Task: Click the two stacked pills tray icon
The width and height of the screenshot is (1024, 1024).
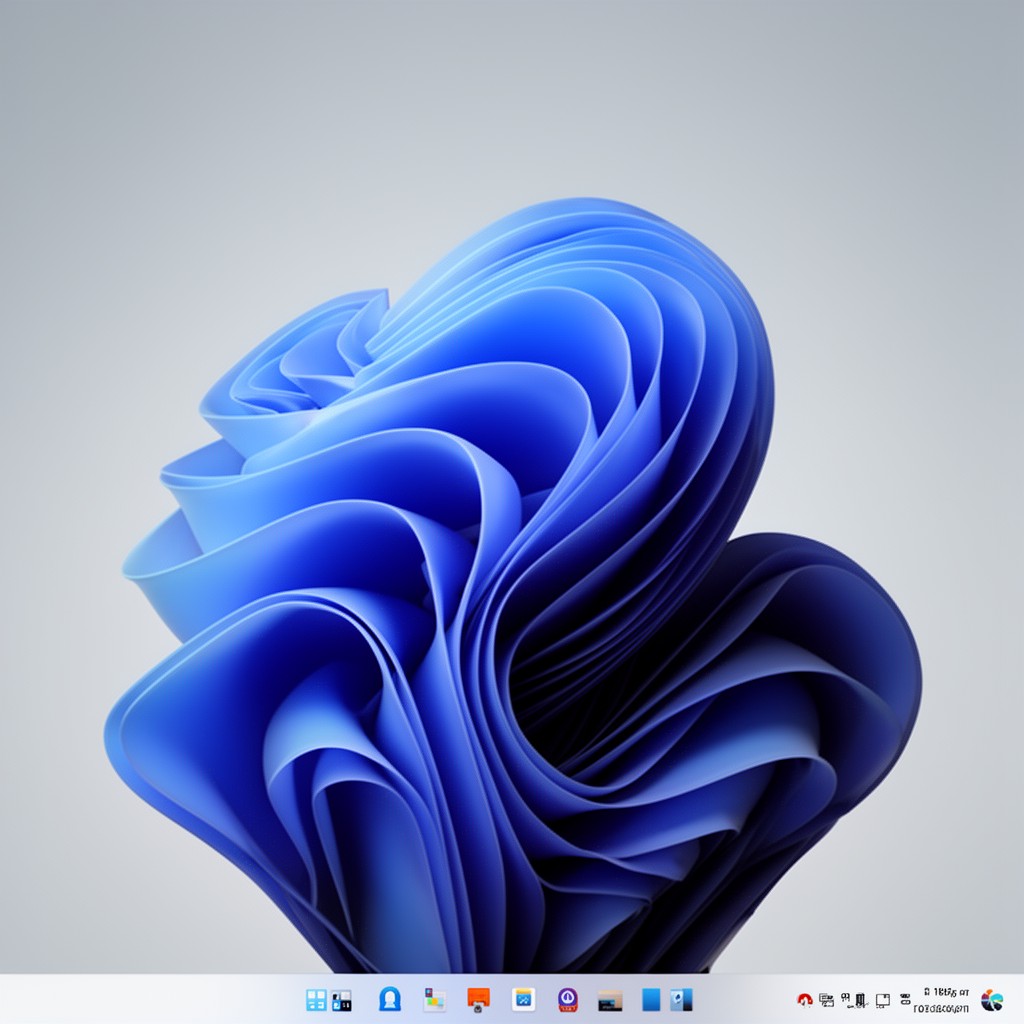Action: pyautogui.click(x=905, y=999)
